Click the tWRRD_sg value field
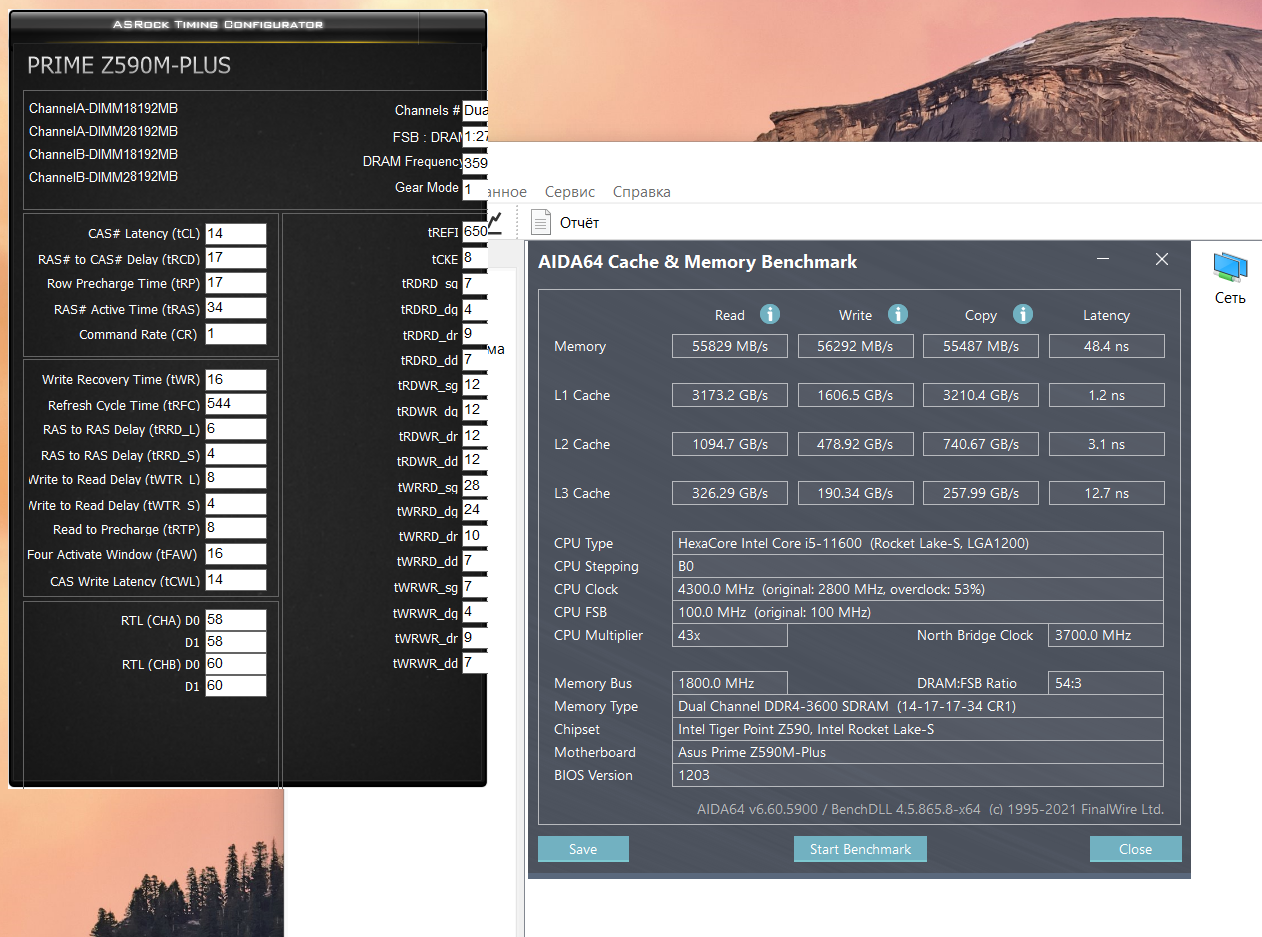1262x937 pixels. (x=475, y=486)
